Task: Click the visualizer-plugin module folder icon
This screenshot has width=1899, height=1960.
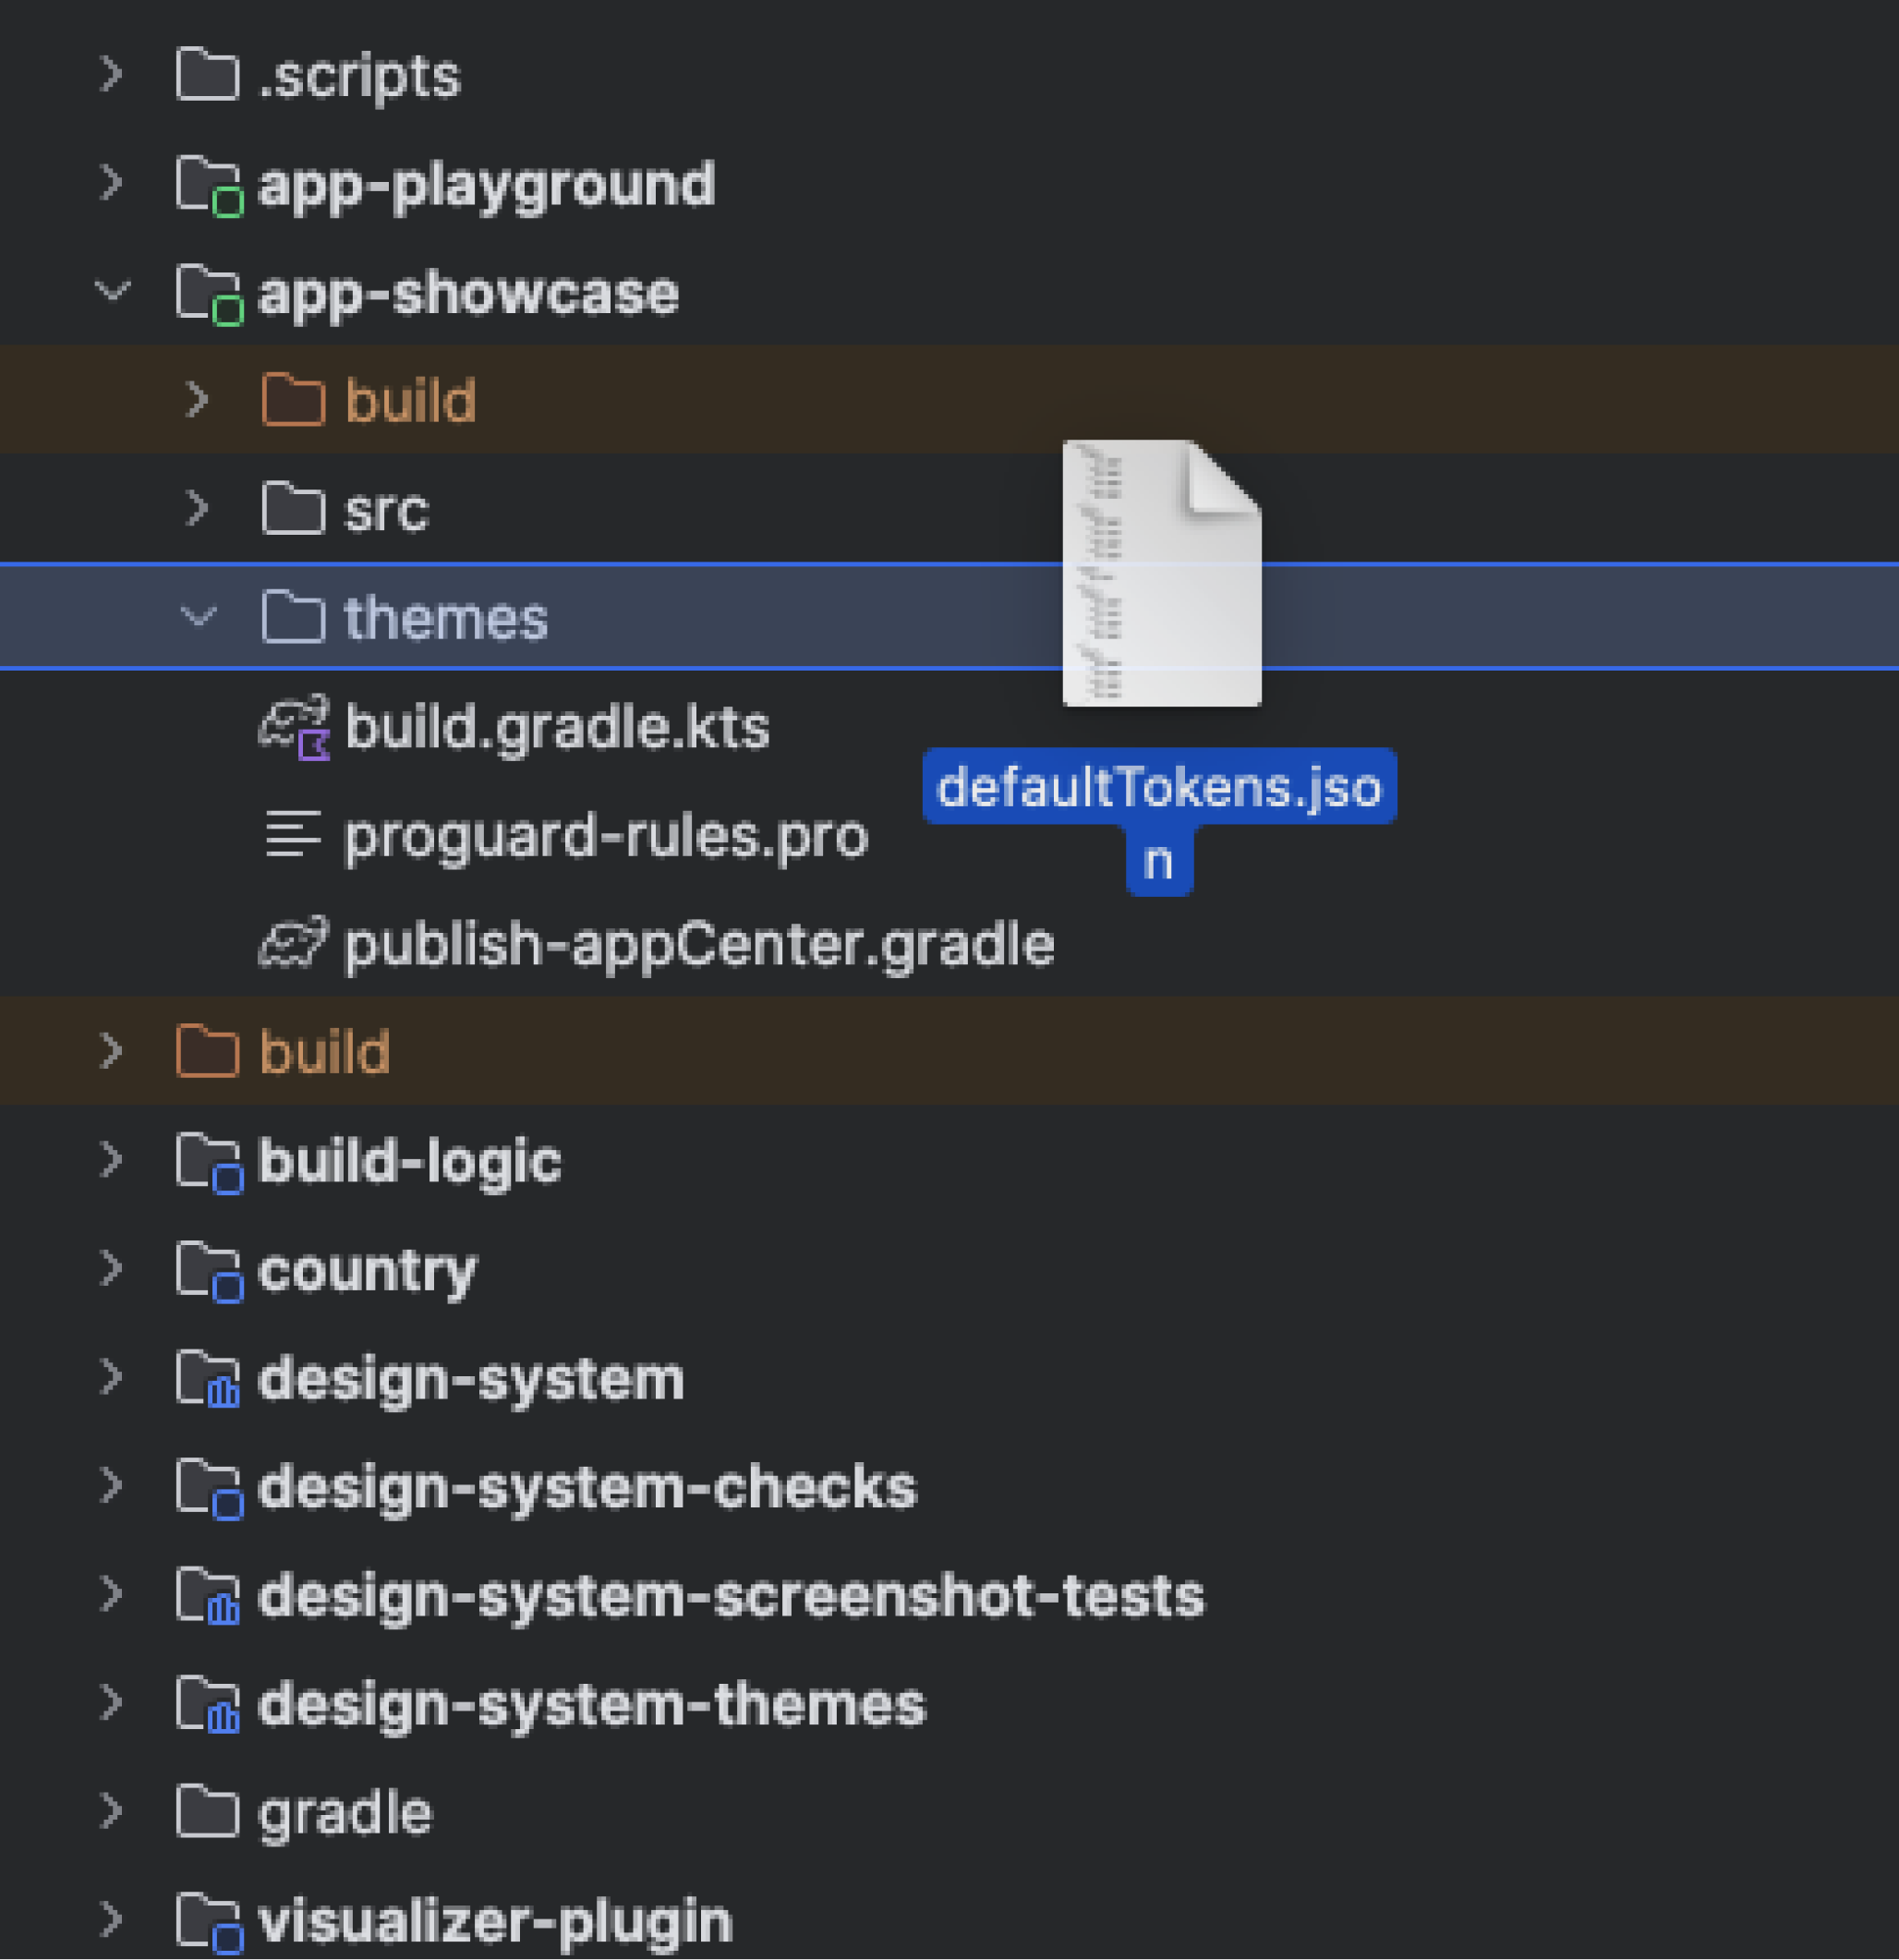Action: 208,1921
